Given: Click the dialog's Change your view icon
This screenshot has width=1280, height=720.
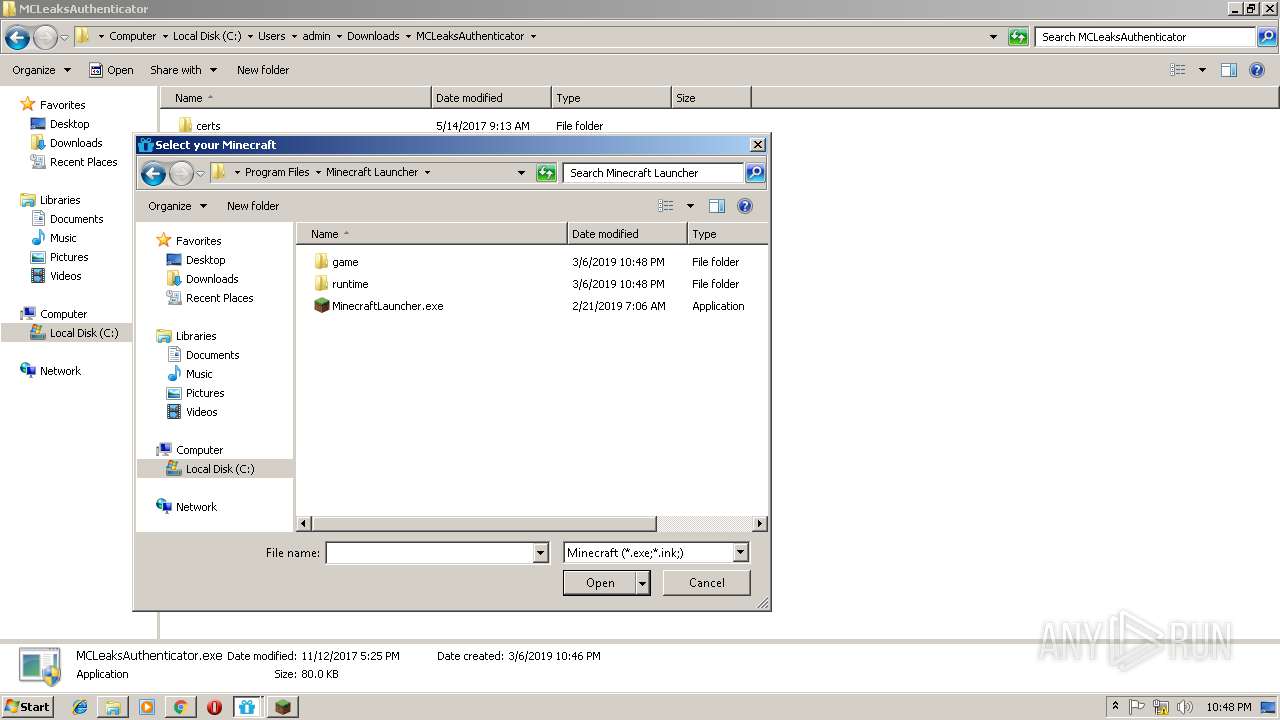Looking at the screenshot, I should (x=666, y=206).
